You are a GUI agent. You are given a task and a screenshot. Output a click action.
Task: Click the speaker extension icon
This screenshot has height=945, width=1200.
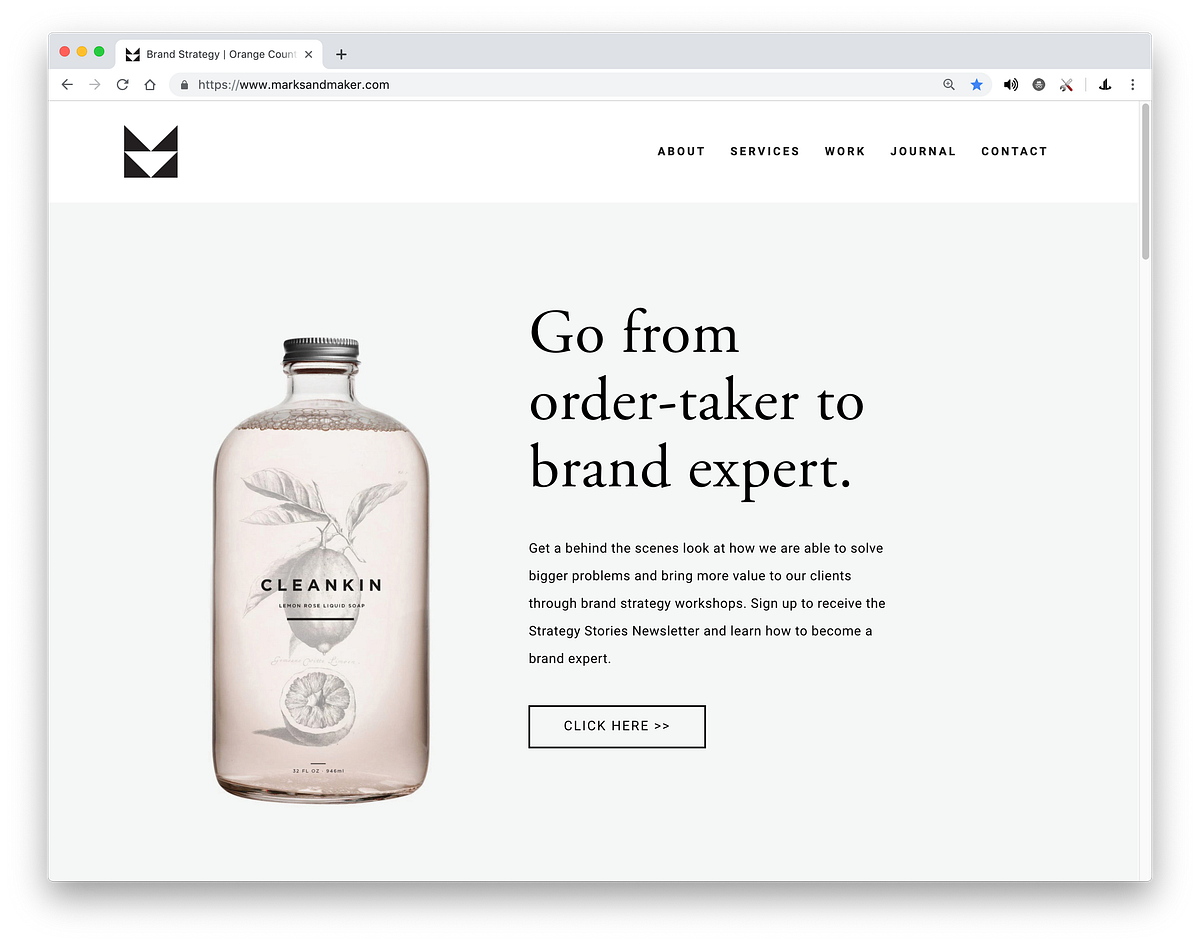point(1011,85)
